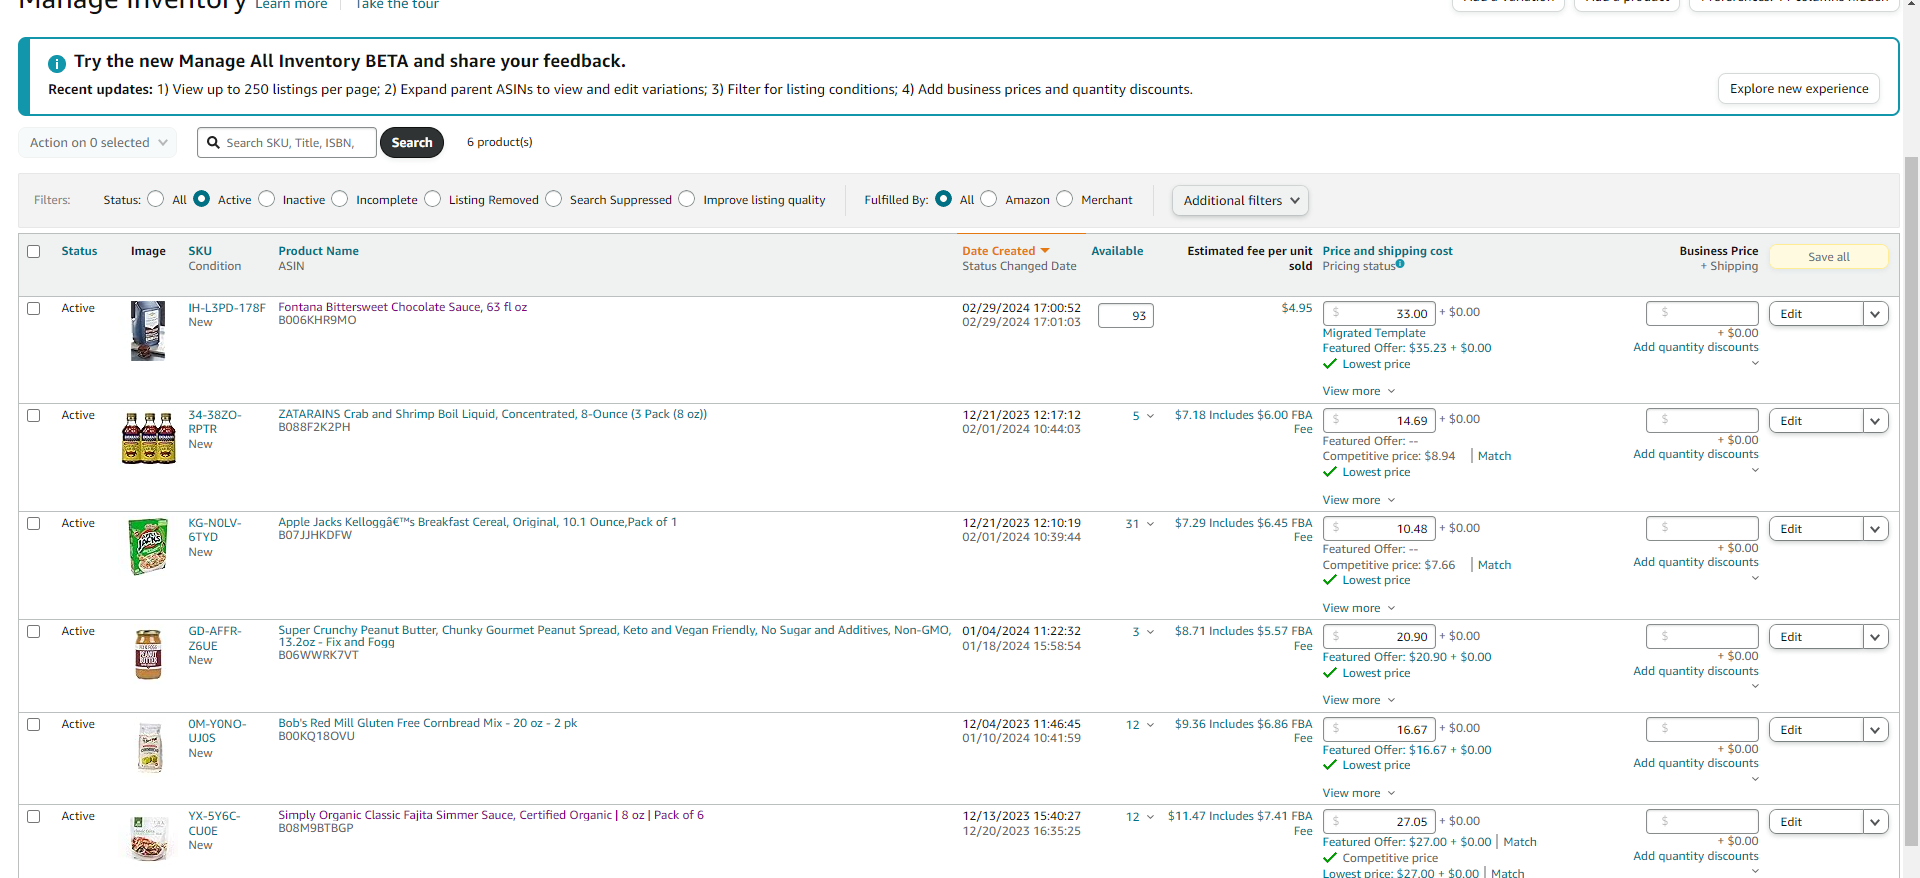Screen dimensions: 1920x878
Task: Click Edit button for Fontana Chocolate Sauce
Action: click(x=1816, y=314)
